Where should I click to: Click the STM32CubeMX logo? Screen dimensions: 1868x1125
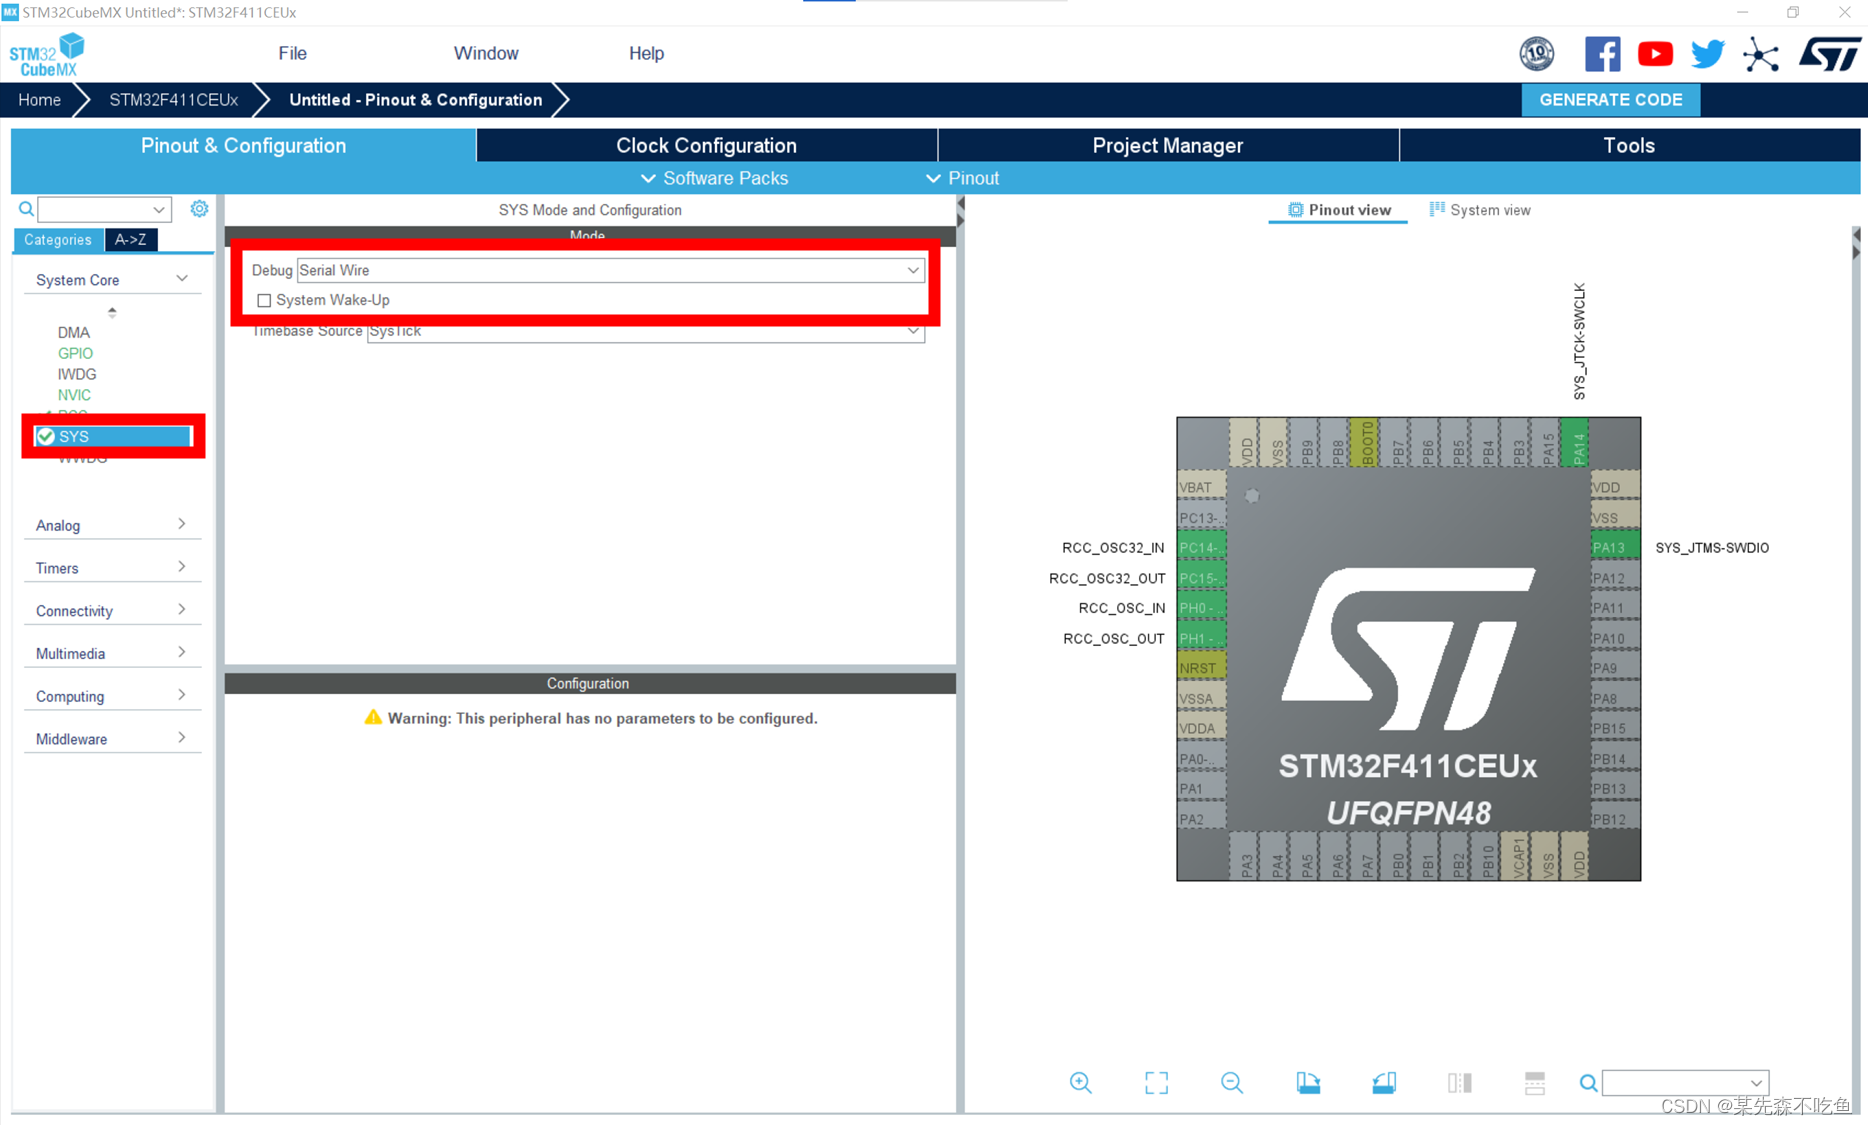(47, 54)
